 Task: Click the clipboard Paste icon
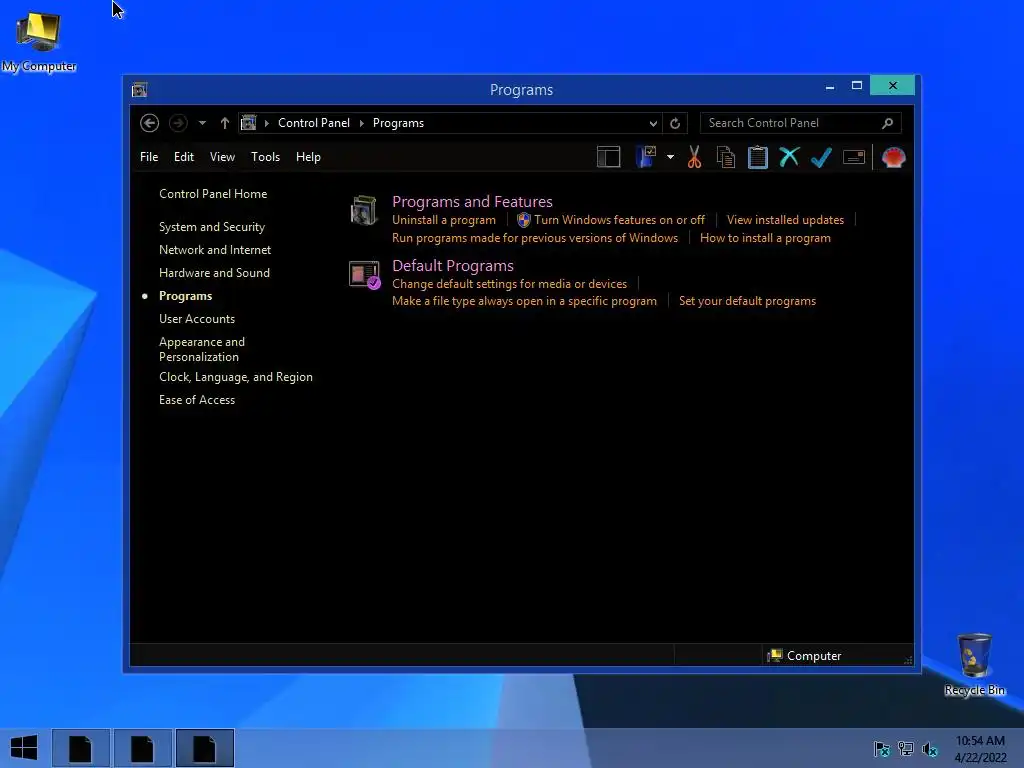pos(758,157)
